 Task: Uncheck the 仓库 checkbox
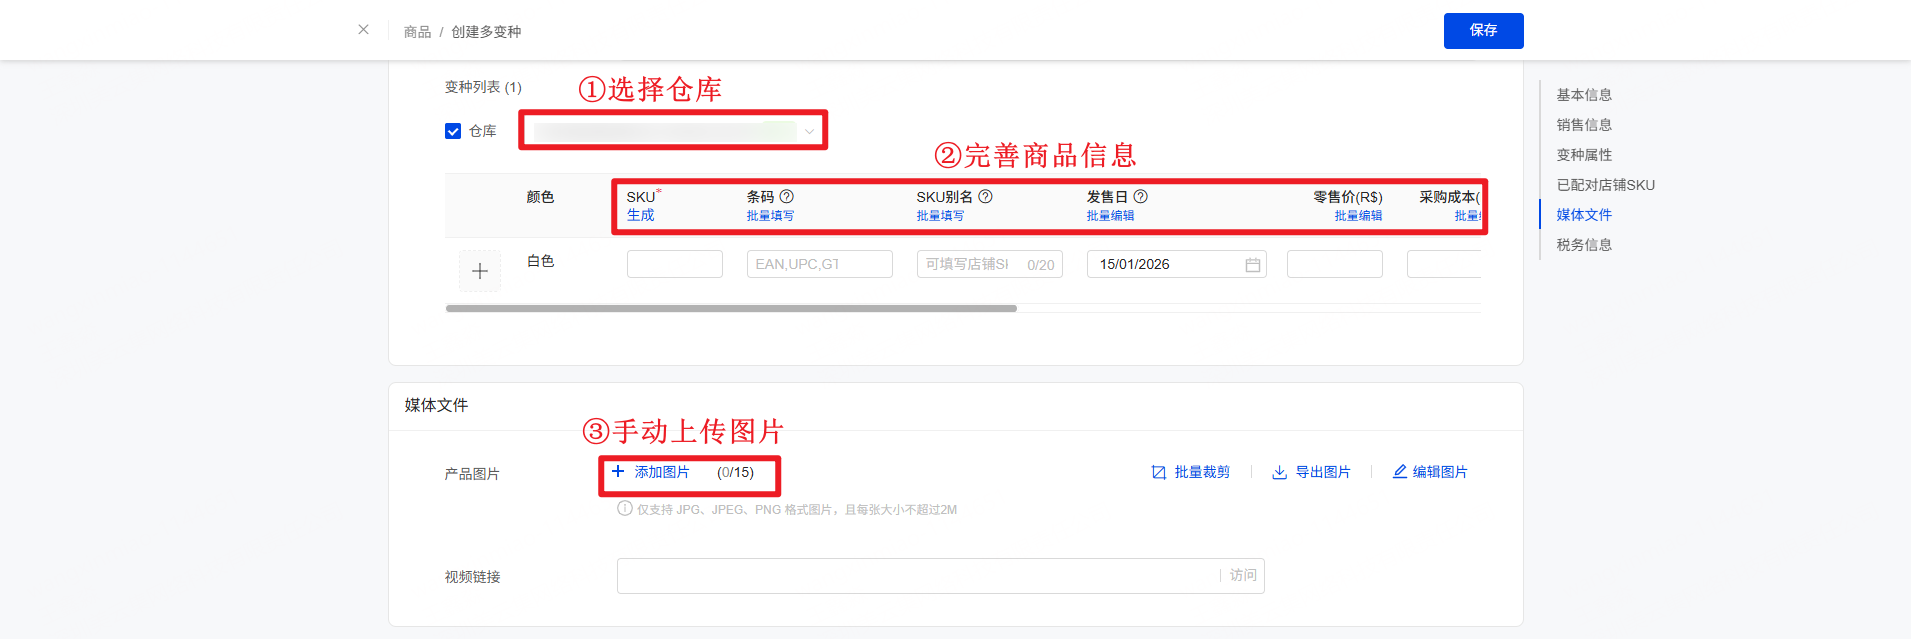pyautogui.click(x=453, y=131)
